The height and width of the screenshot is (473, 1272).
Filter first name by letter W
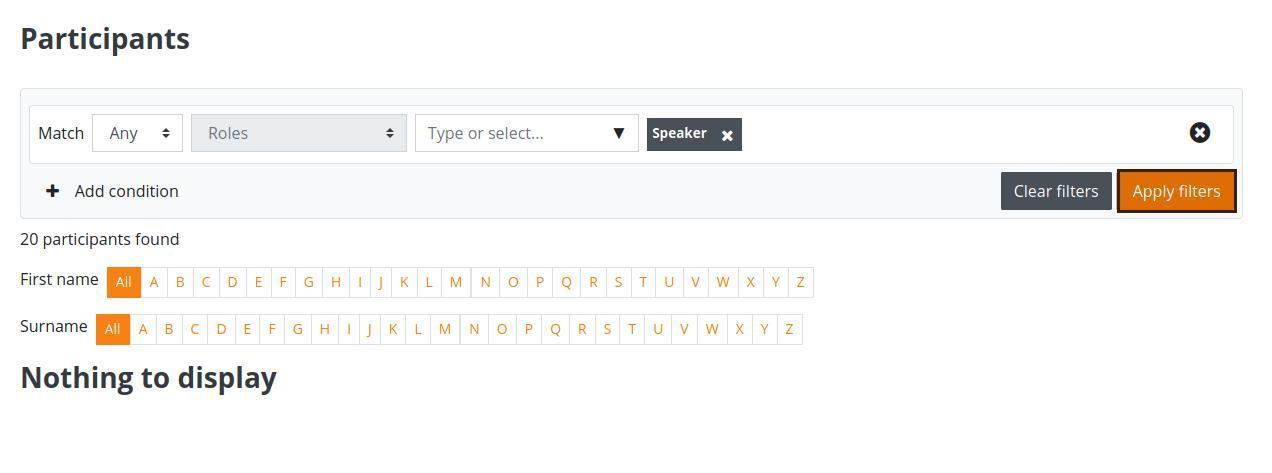click(722, 282)
